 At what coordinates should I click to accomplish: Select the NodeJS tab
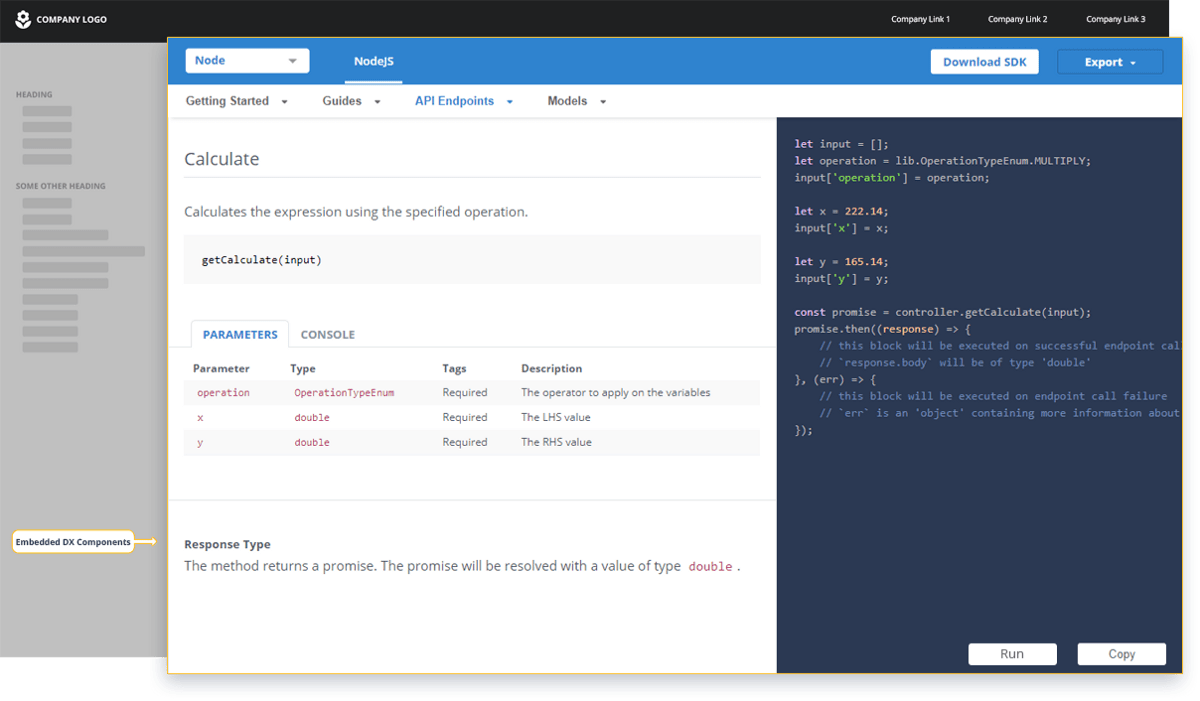374,62
